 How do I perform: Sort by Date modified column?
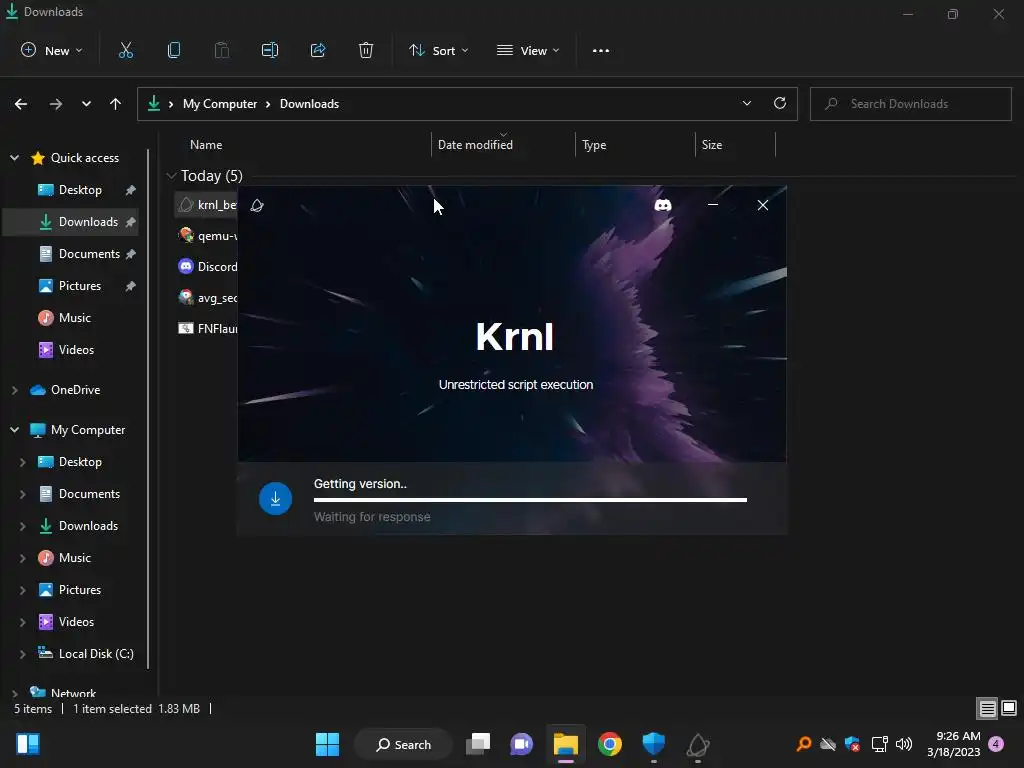(x=475, y=145)
